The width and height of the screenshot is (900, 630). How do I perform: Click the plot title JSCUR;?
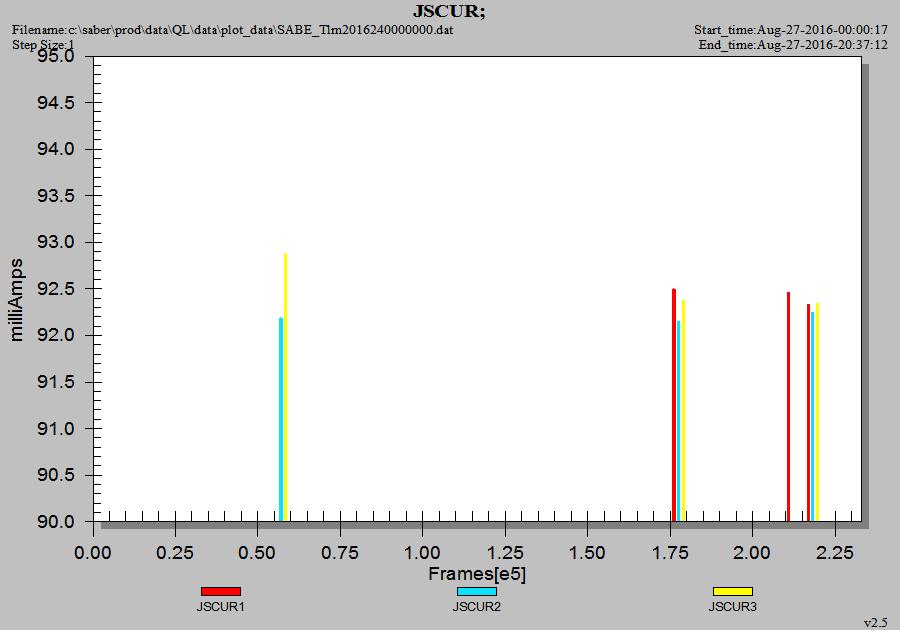(449, 11)
